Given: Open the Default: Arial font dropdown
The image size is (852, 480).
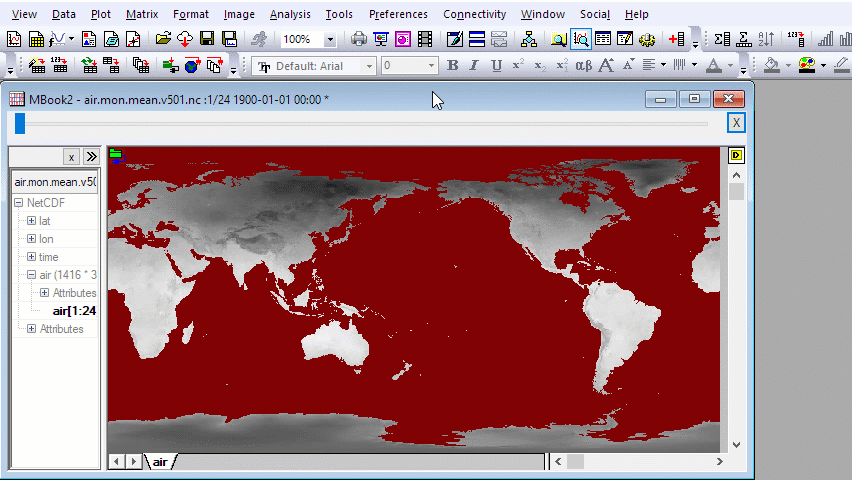Looking at the screenshot, I should tap(369, 66).
